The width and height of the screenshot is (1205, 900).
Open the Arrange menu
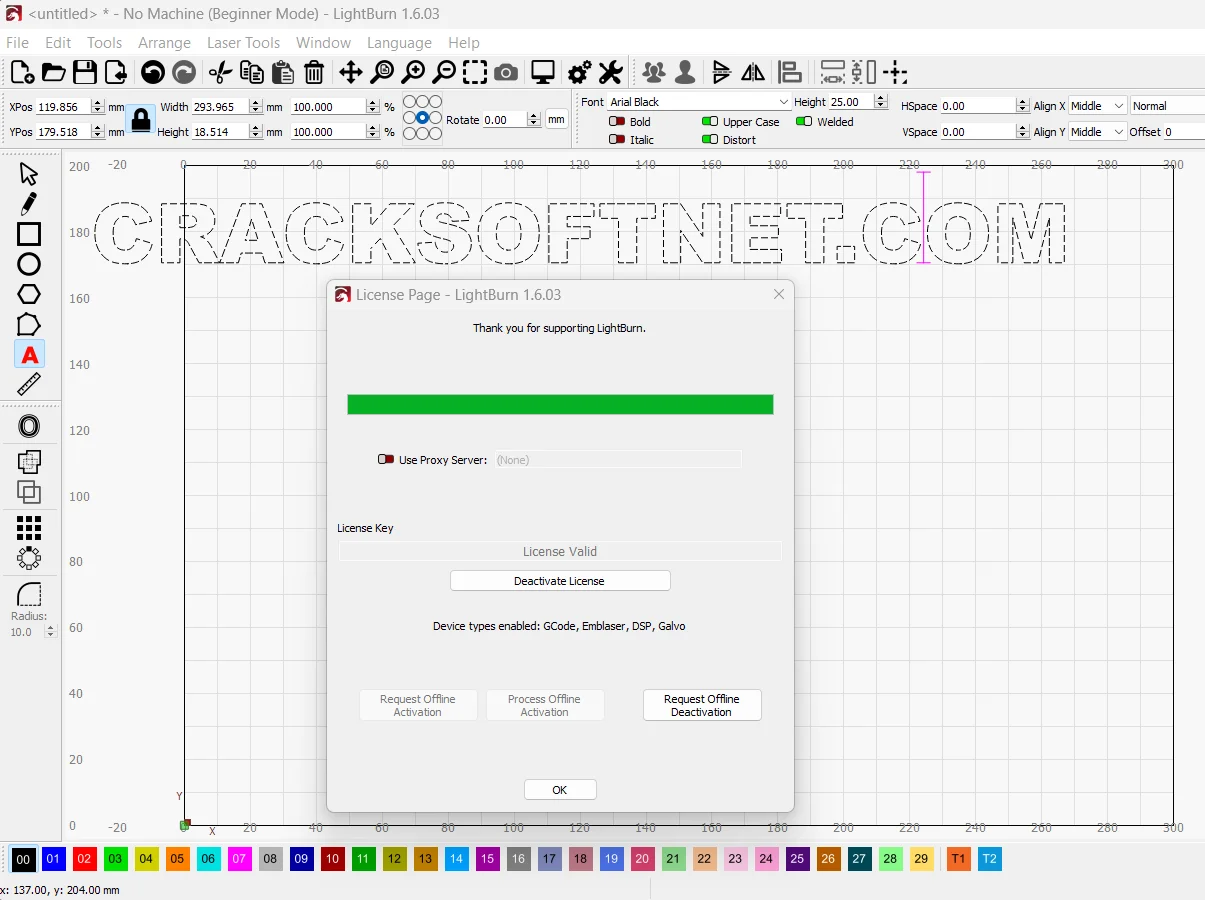164,43
